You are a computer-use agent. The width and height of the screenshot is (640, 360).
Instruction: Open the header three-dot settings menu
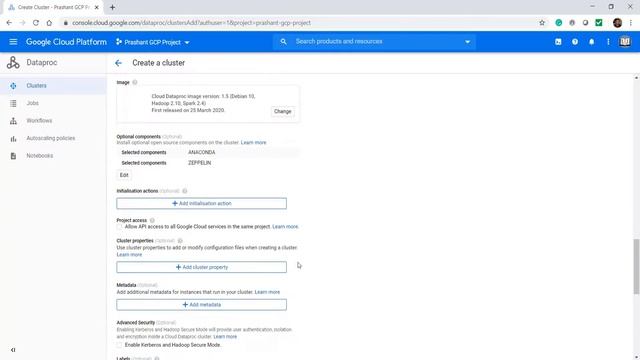pos(608,42)
